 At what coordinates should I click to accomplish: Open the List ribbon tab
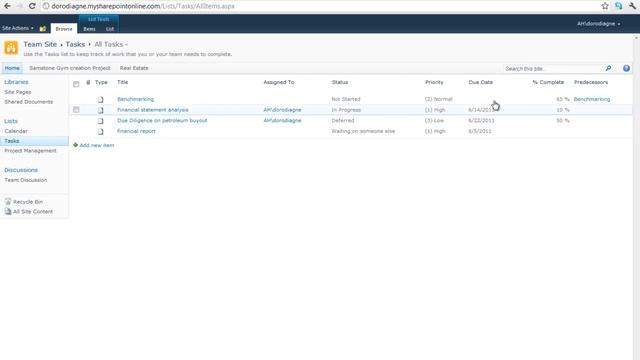point(110,29)
